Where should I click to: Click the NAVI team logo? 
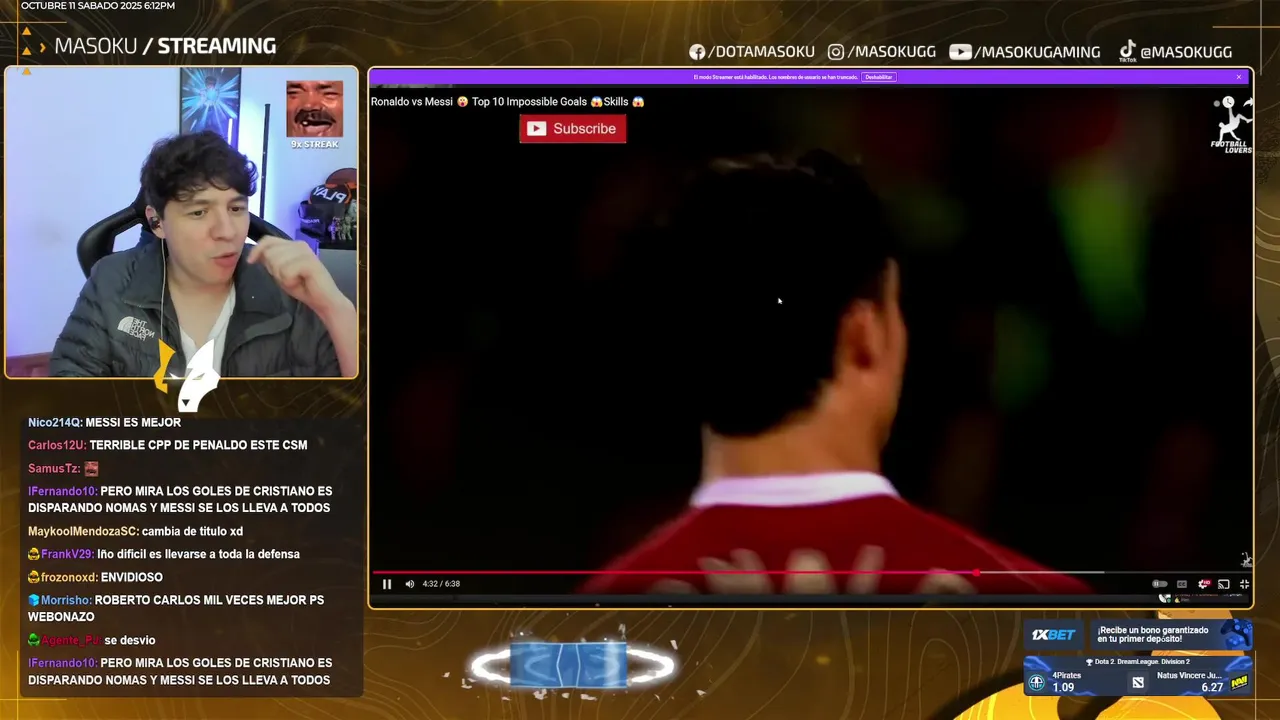[x=1240, y=682]
